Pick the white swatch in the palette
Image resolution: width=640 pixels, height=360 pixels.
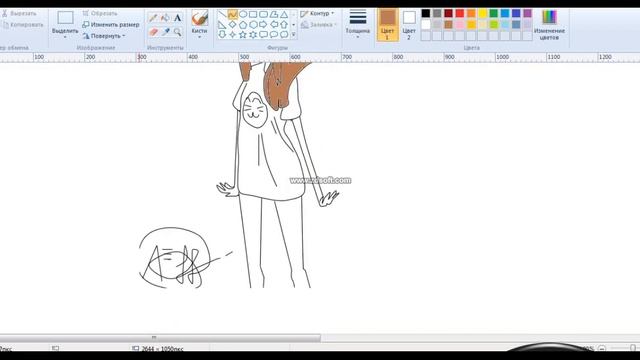[x=426, y=24]
